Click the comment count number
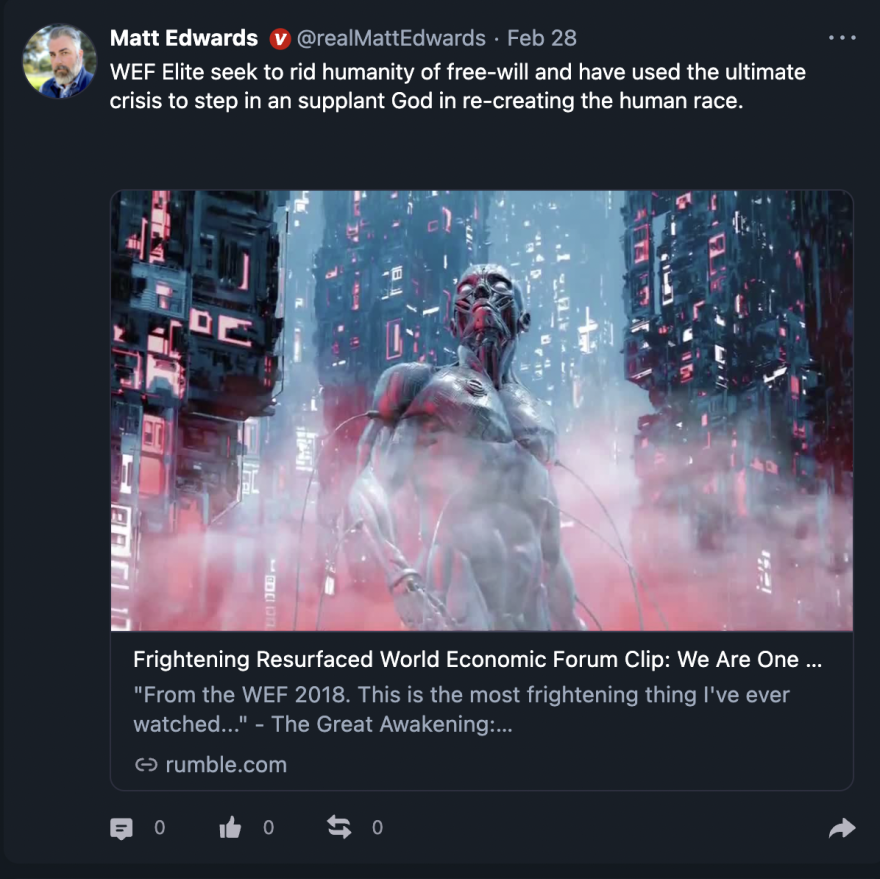880x879 pixels. (159, 828)
